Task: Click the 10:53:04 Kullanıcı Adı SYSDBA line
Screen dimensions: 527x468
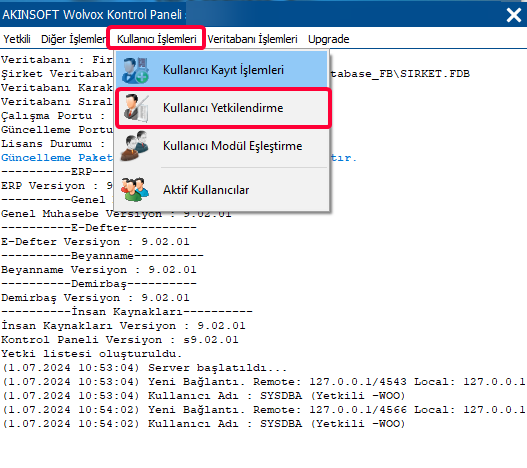Action: (204, 396)
